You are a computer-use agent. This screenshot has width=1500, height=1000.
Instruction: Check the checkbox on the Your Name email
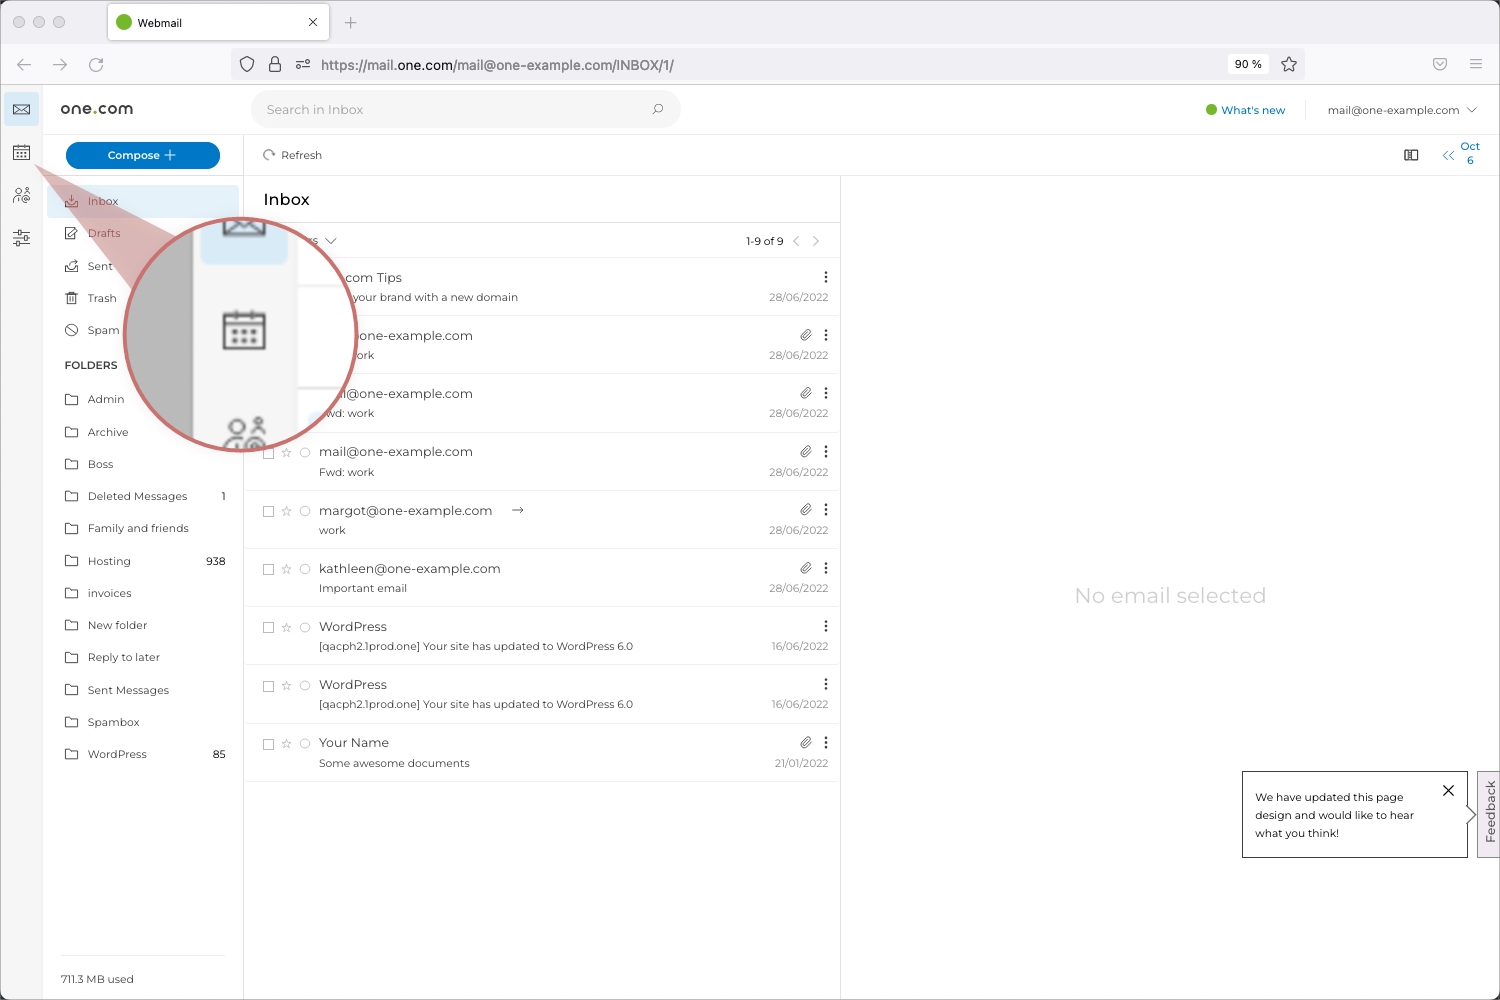(268, 744)
